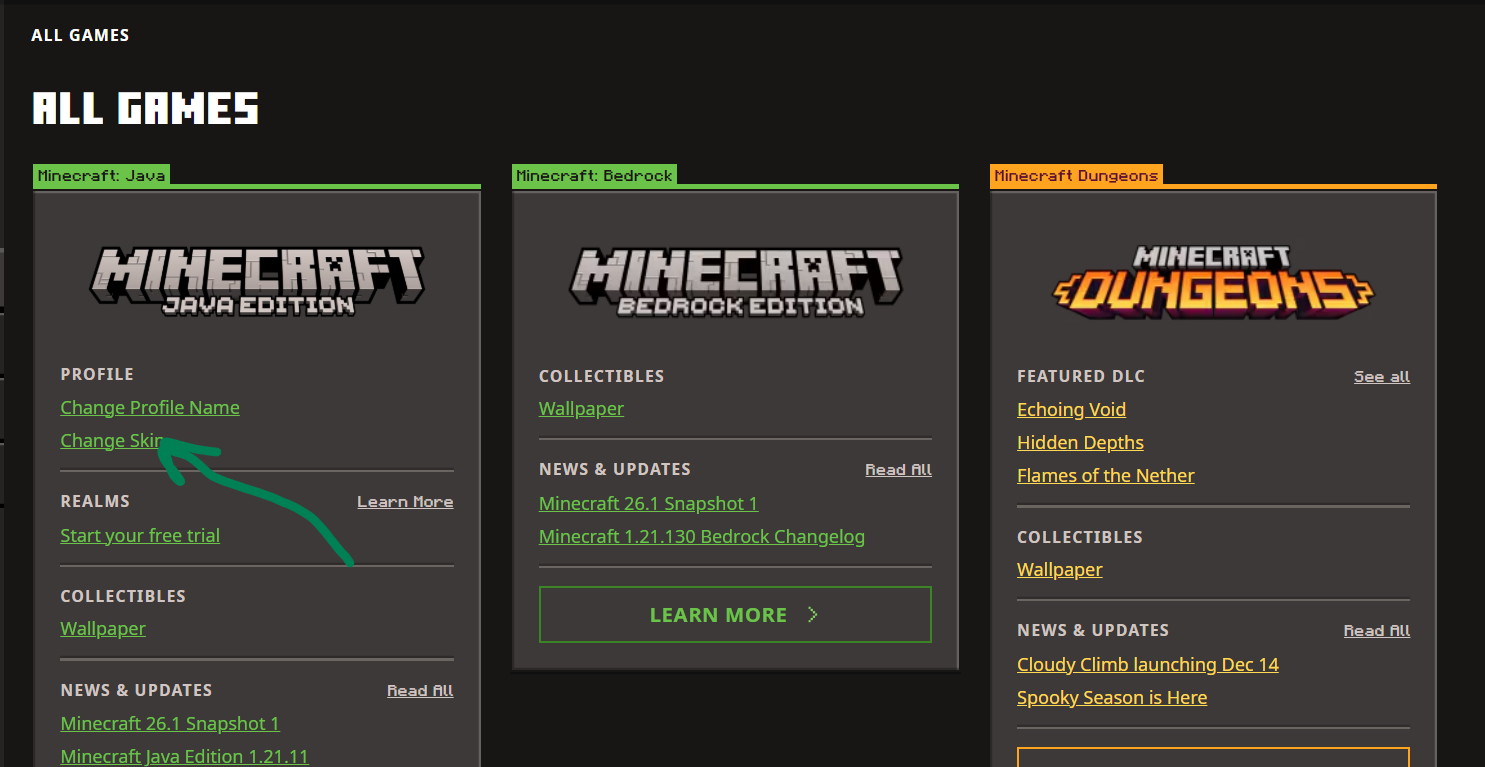This screenshot has height=767, width=1485.
Task: Open Wallpaper under Minecraft: Java collectibles
Action: (103, 629)
